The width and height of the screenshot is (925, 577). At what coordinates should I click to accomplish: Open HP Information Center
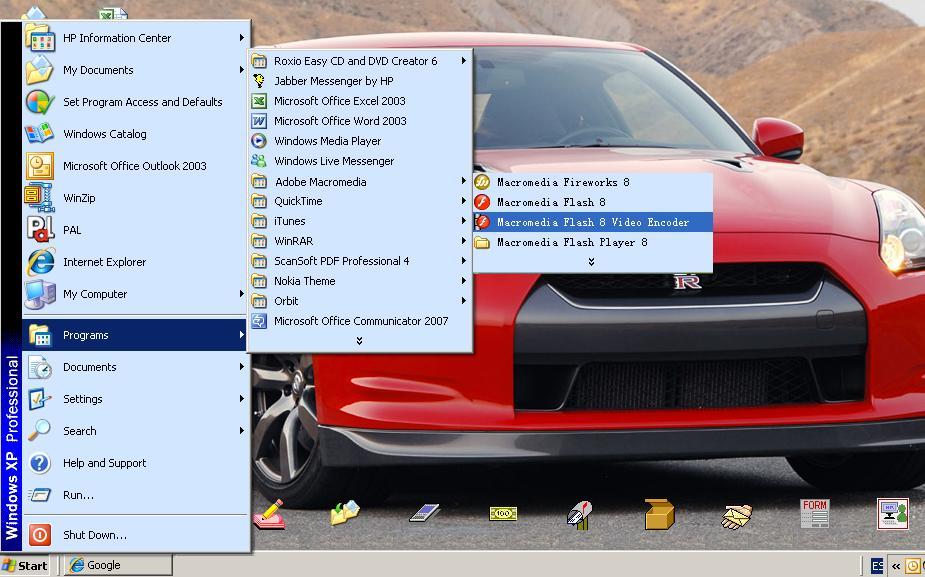coord(135,38)
